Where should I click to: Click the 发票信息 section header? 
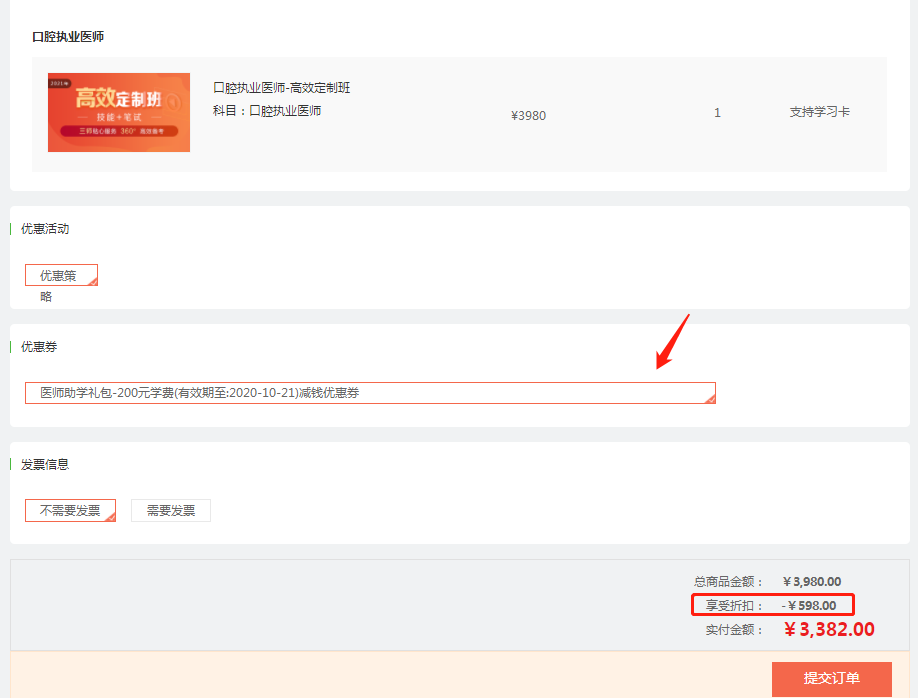tap(45, 465)
